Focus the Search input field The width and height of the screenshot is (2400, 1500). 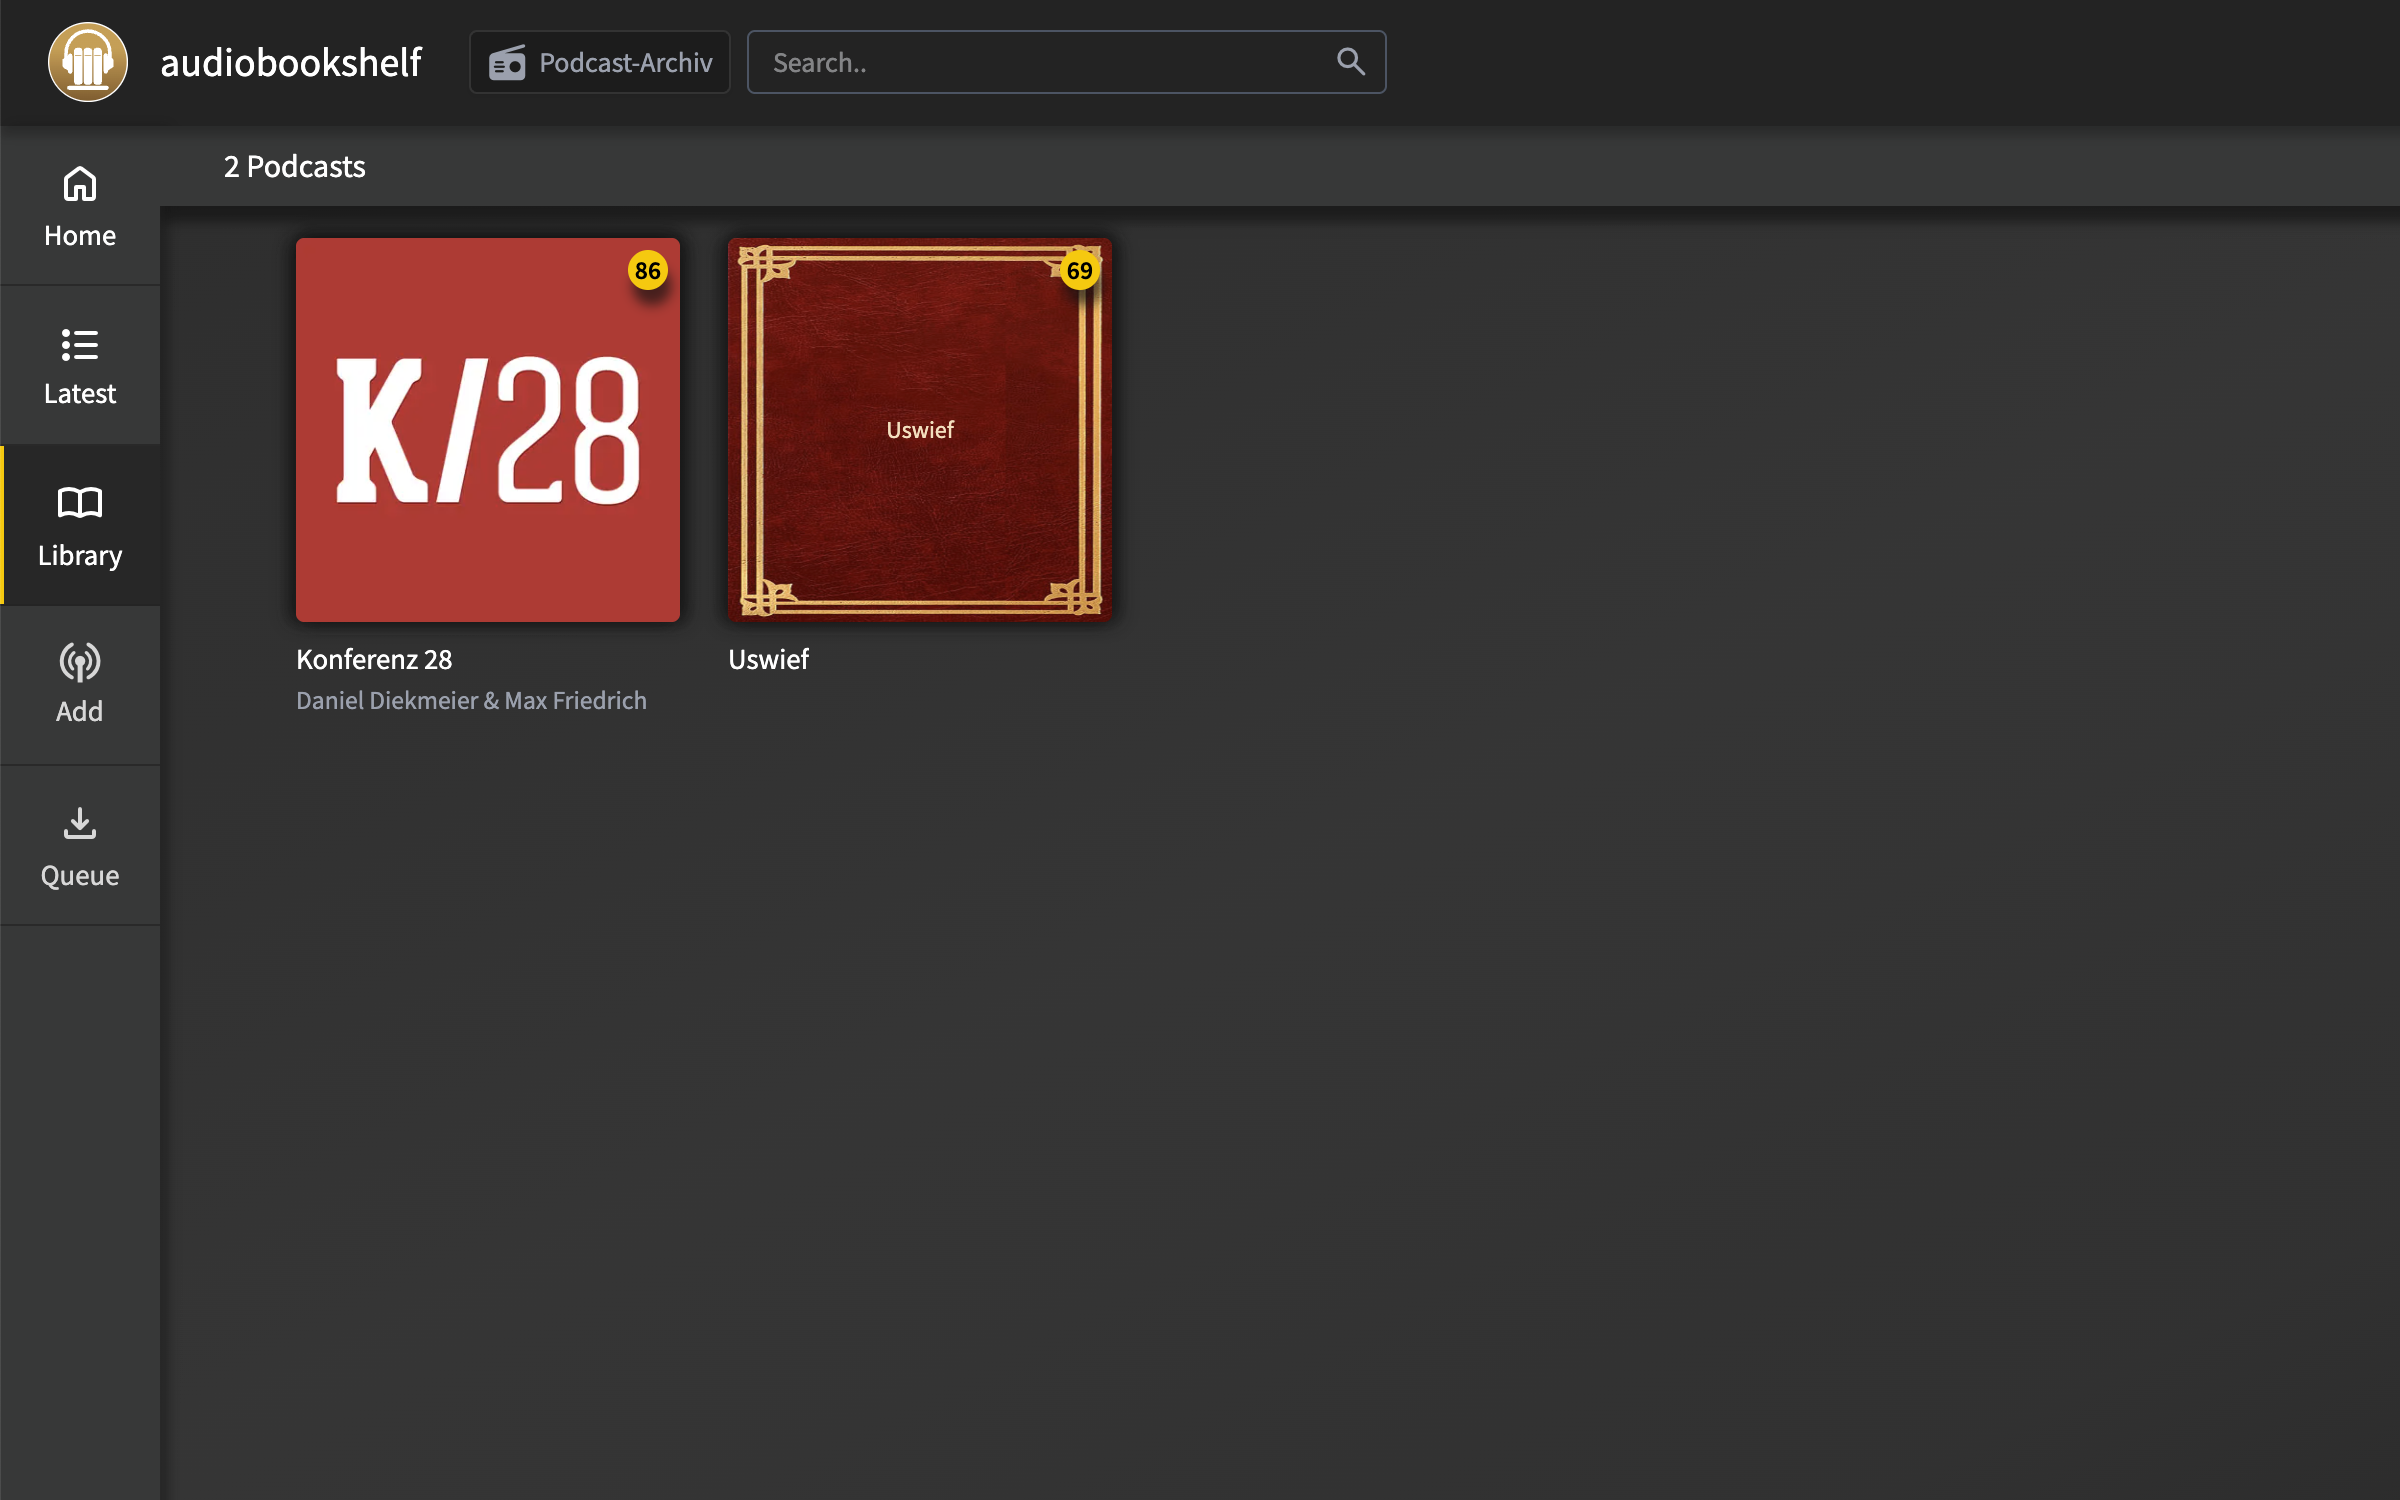(x=1040, y=63)
